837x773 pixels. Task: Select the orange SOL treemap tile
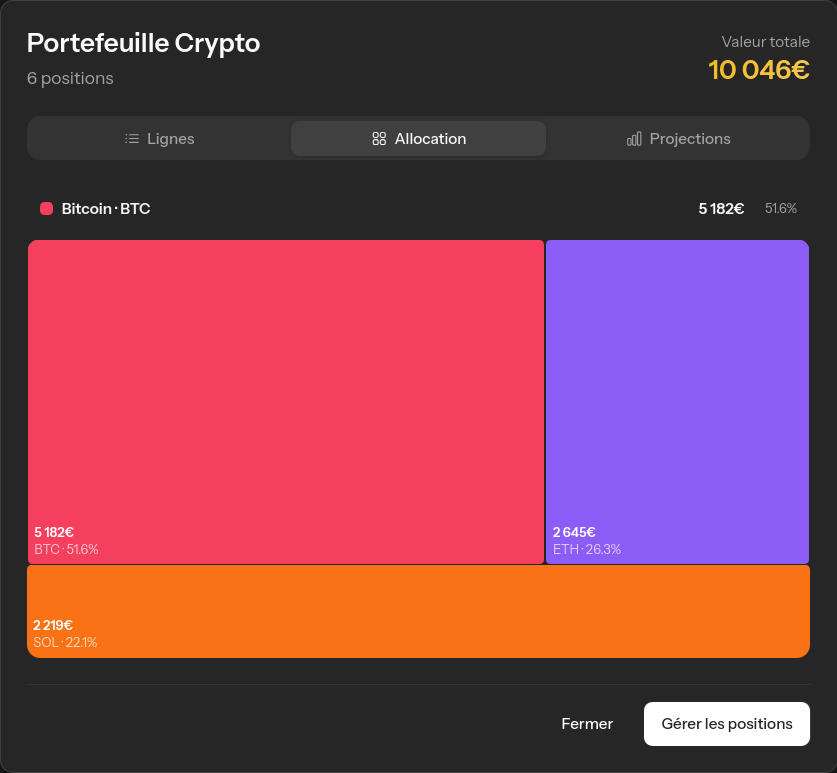click(x=418, y=610)
